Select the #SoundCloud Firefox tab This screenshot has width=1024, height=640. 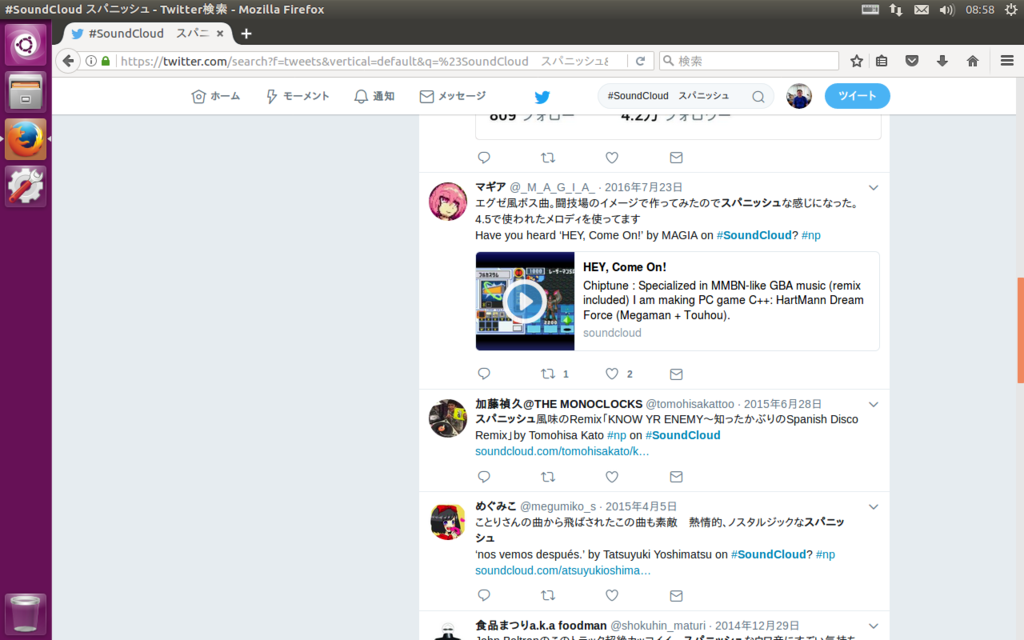click(x=148, y=33)
